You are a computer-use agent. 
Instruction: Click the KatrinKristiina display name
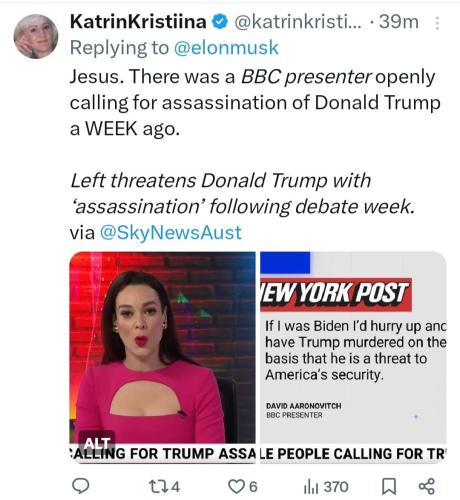[x=138, y=22]
